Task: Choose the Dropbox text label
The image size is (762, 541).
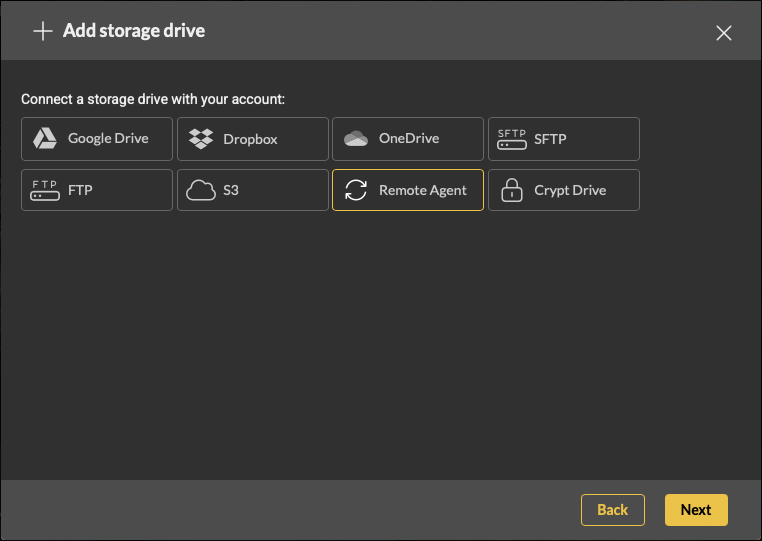Action: tap(250, 139)
